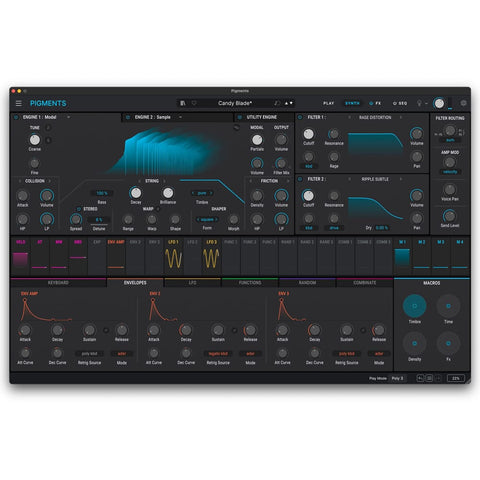Open the settings gear icon

[x=463, y=103]
